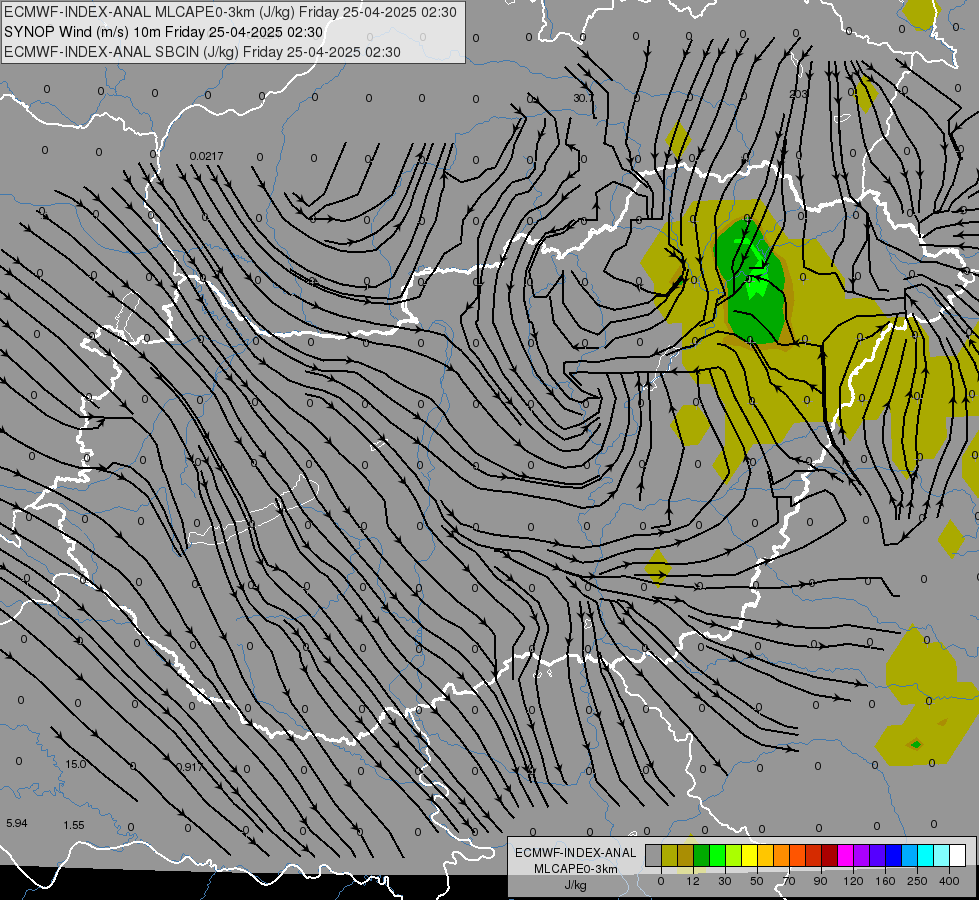Click the legend tick label 120
Screen dimensions: 979x900
(x=853, y=881)
